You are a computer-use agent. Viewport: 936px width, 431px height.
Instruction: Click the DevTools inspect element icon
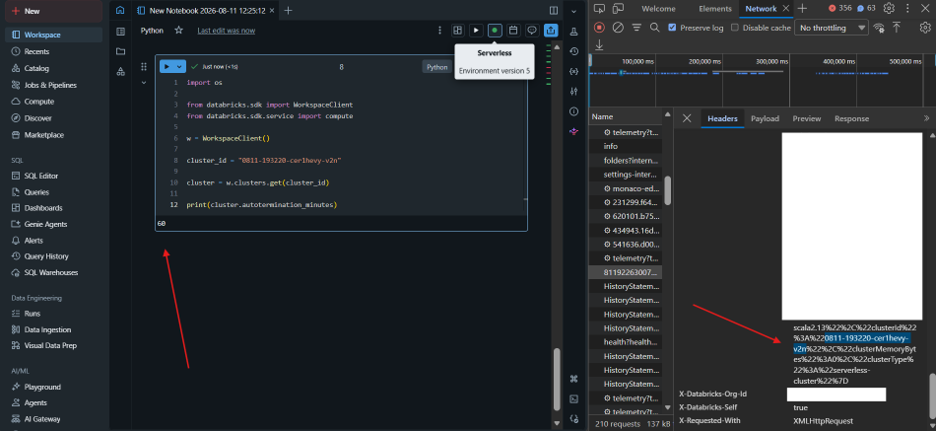(x=600, y=8)
